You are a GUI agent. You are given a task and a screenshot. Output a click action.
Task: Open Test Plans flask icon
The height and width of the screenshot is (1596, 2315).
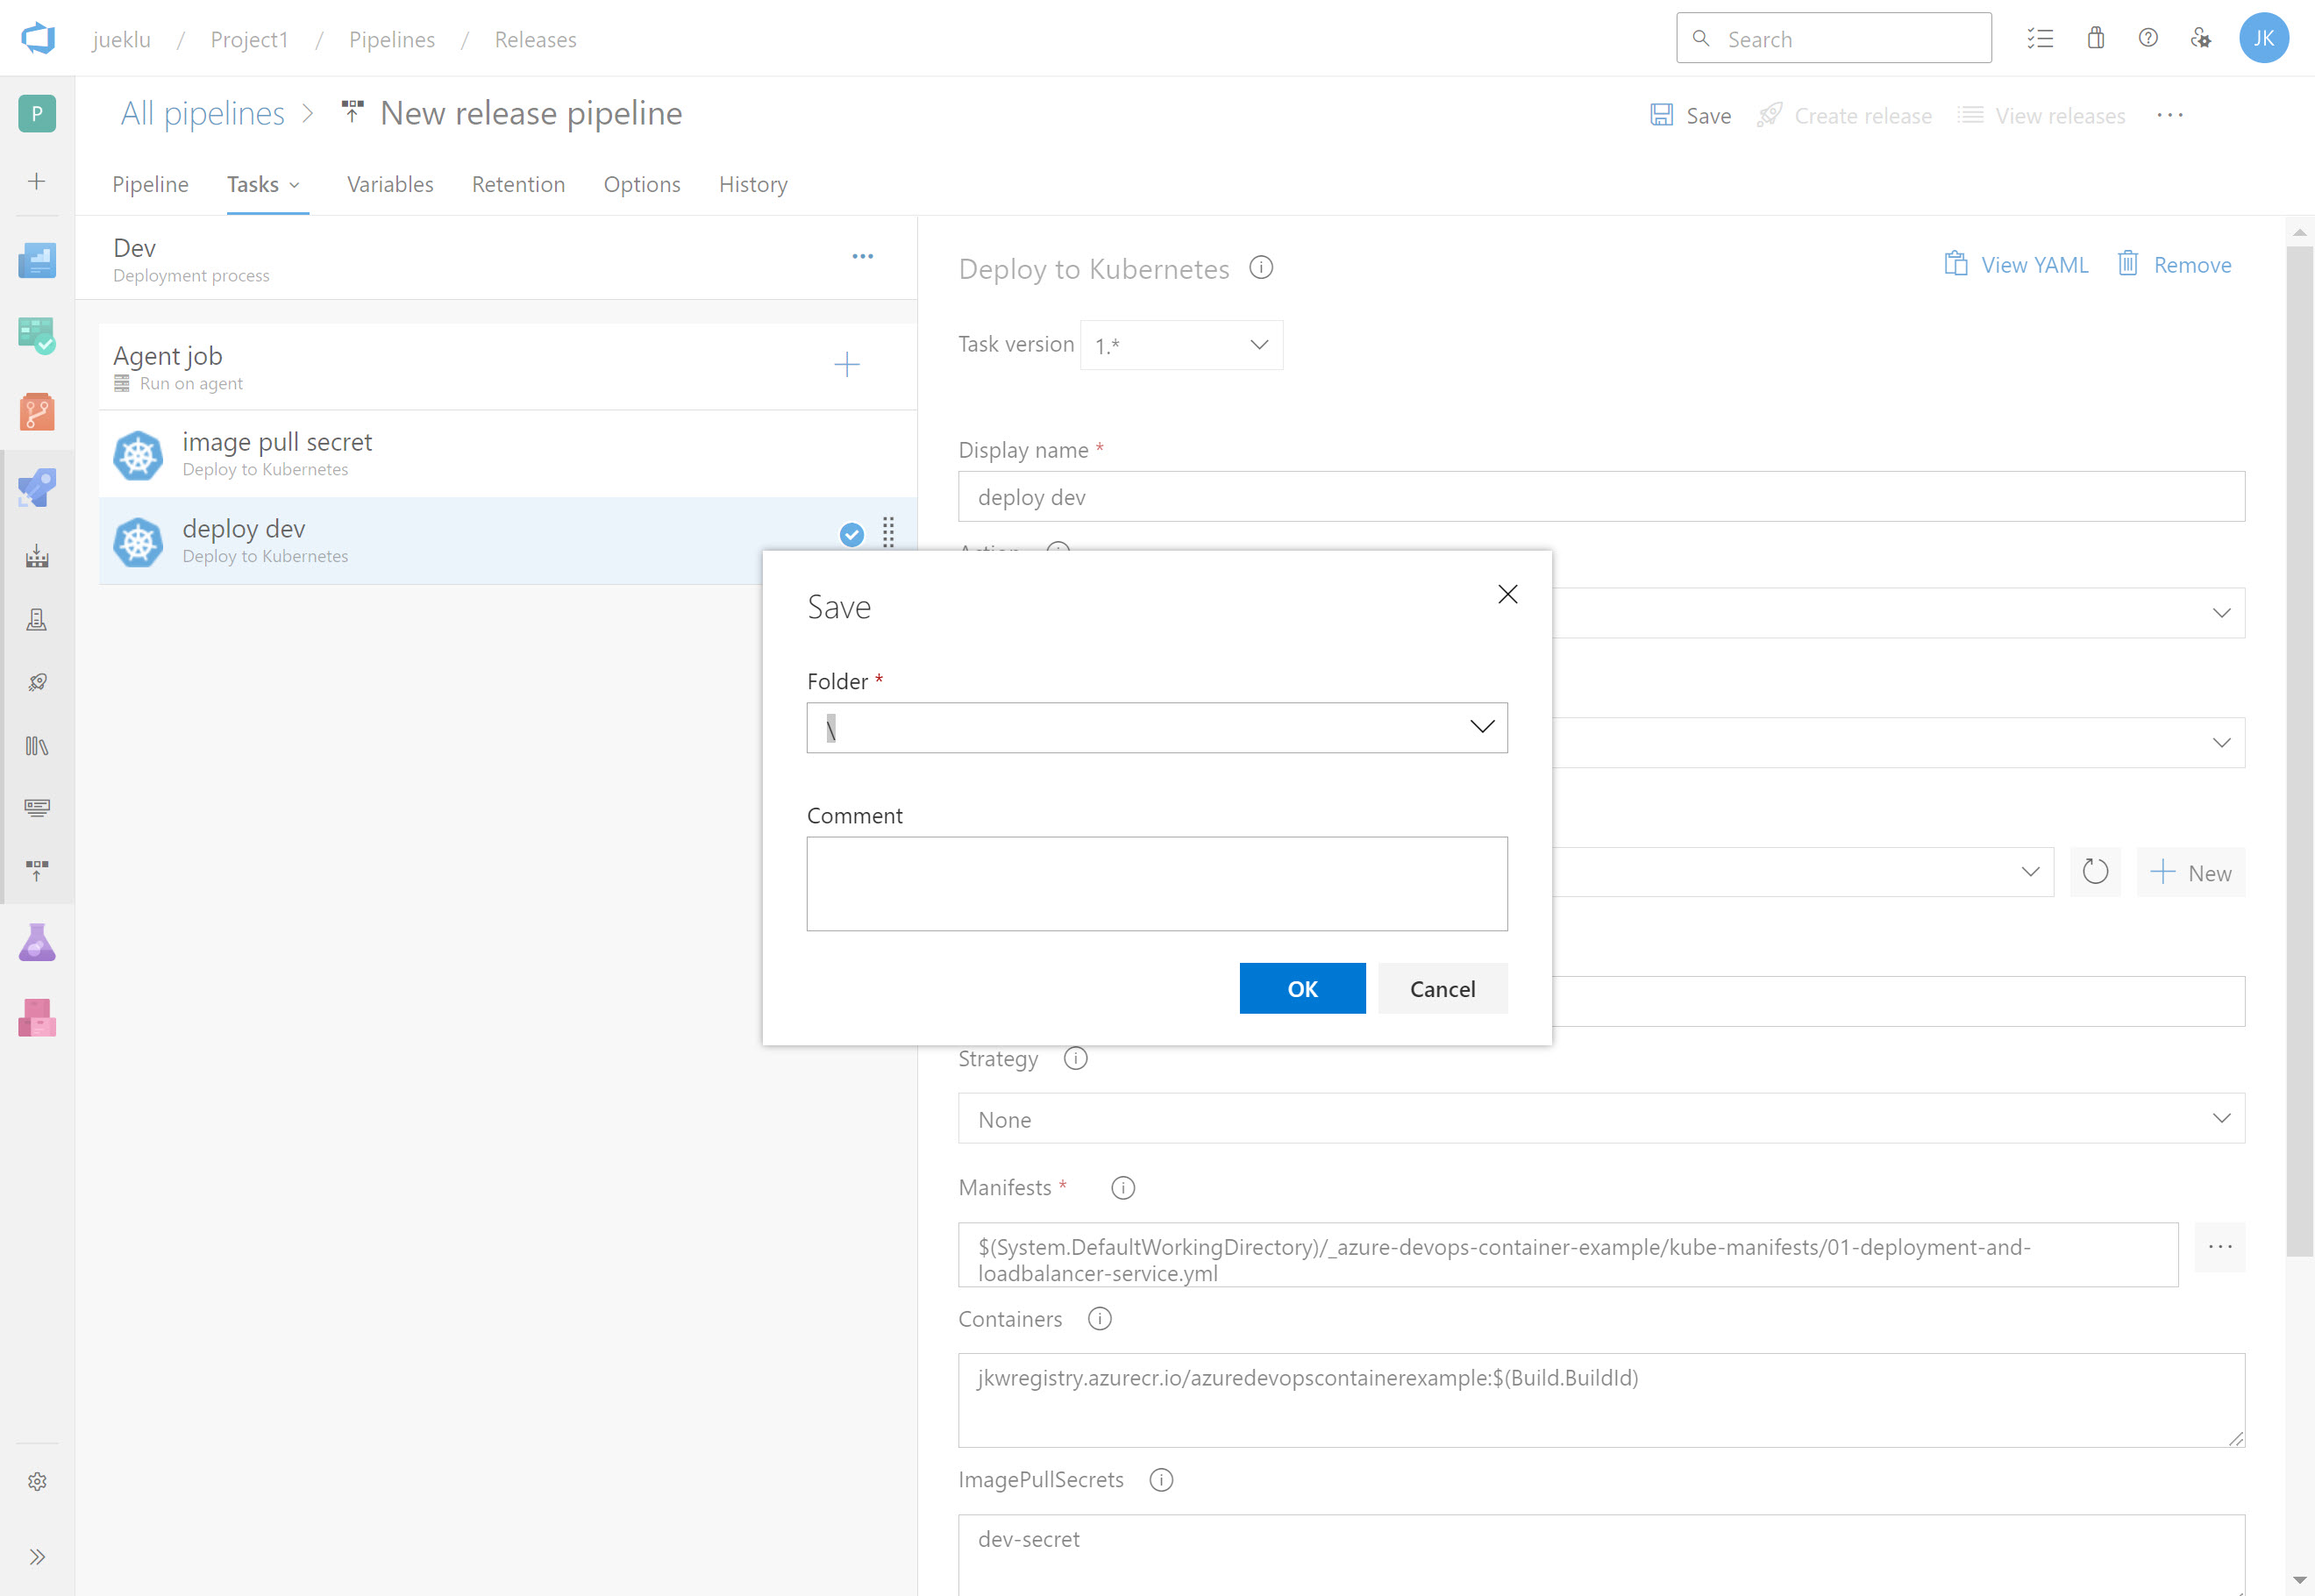point(37,942)
